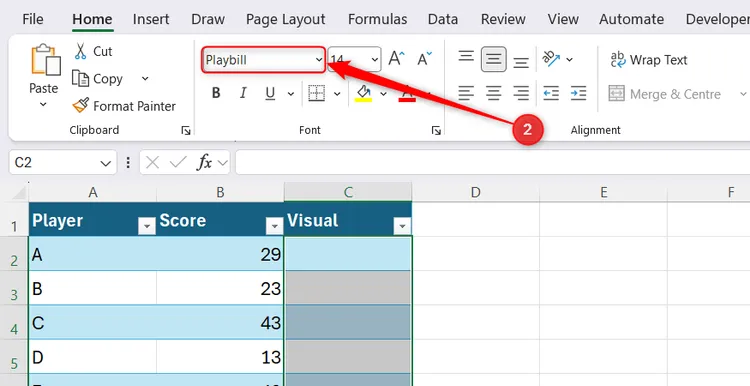Click the Copy icon

(80, 78)
